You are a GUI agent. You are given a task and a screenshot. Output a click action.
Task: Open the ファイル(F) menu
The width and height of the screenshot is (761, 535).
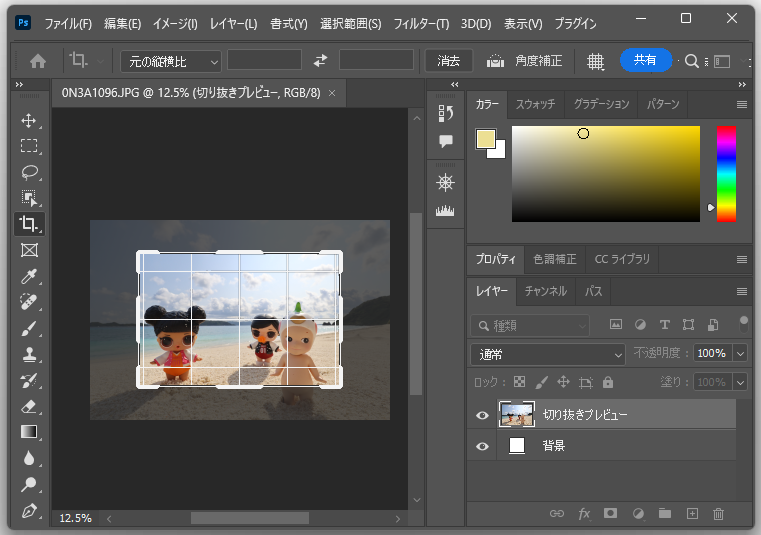[x=68, y=24]
